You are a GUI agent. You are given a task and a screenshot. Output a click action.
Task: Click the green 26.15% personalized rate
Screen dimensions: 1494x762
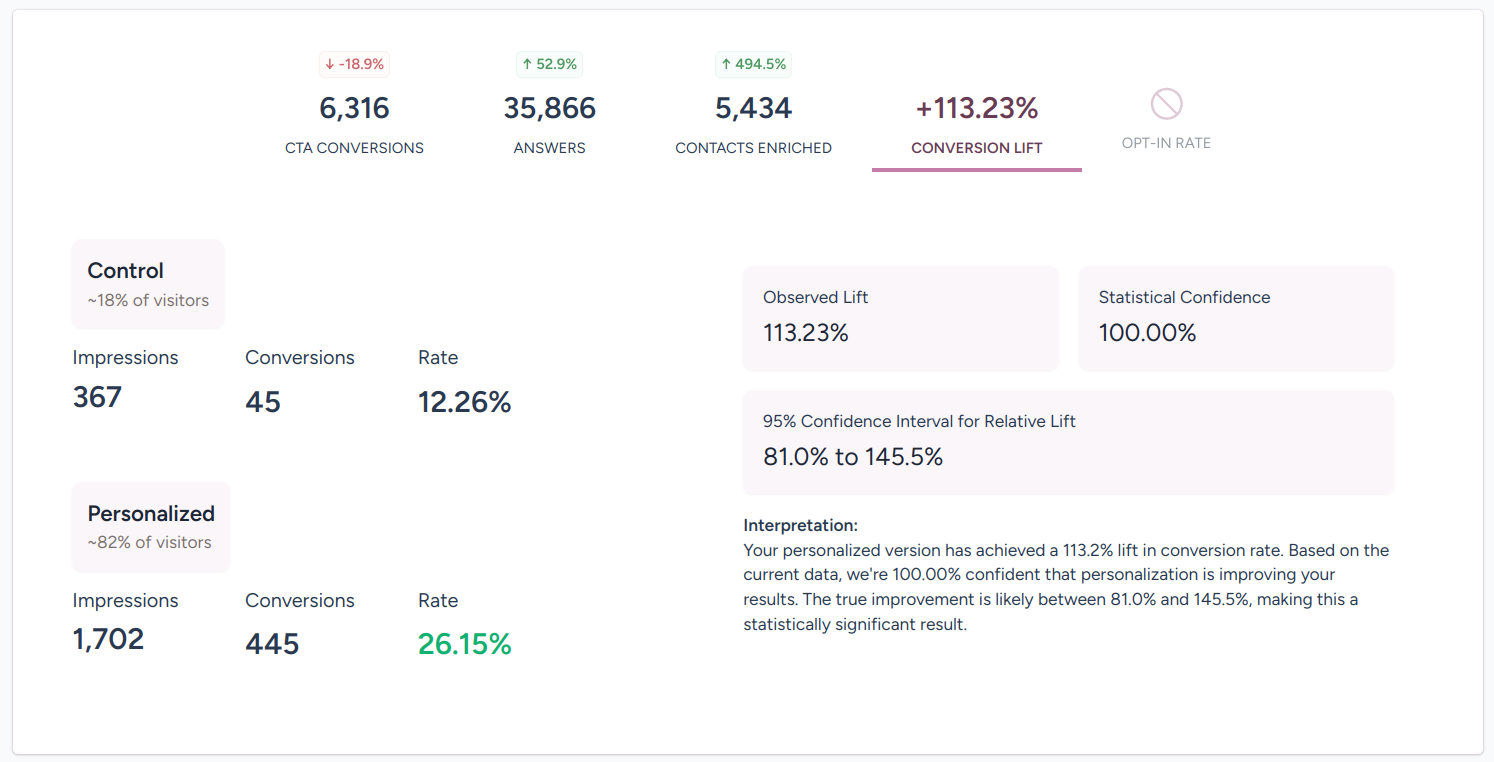pyautogui.click(x=464, y=645)
